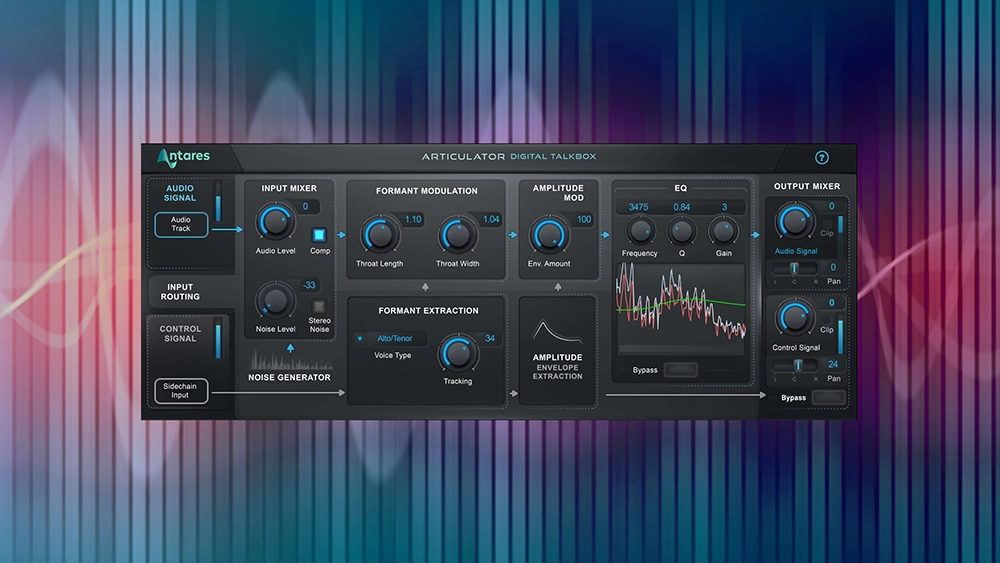Click the Throat Length knob

380,235
